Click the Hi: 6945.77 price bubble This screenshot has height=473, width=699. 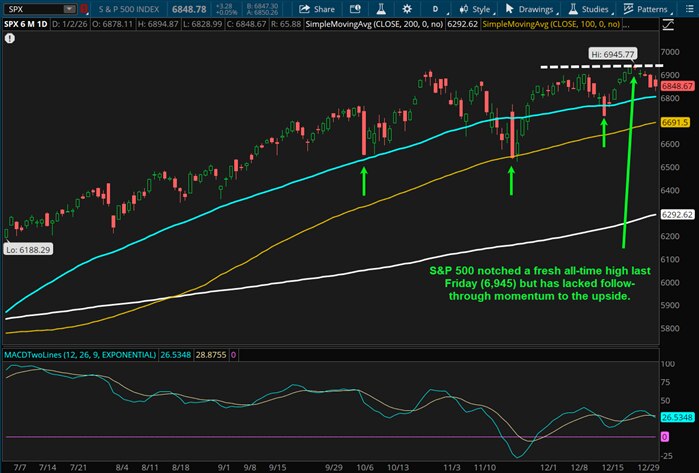[x=613, y=54]
